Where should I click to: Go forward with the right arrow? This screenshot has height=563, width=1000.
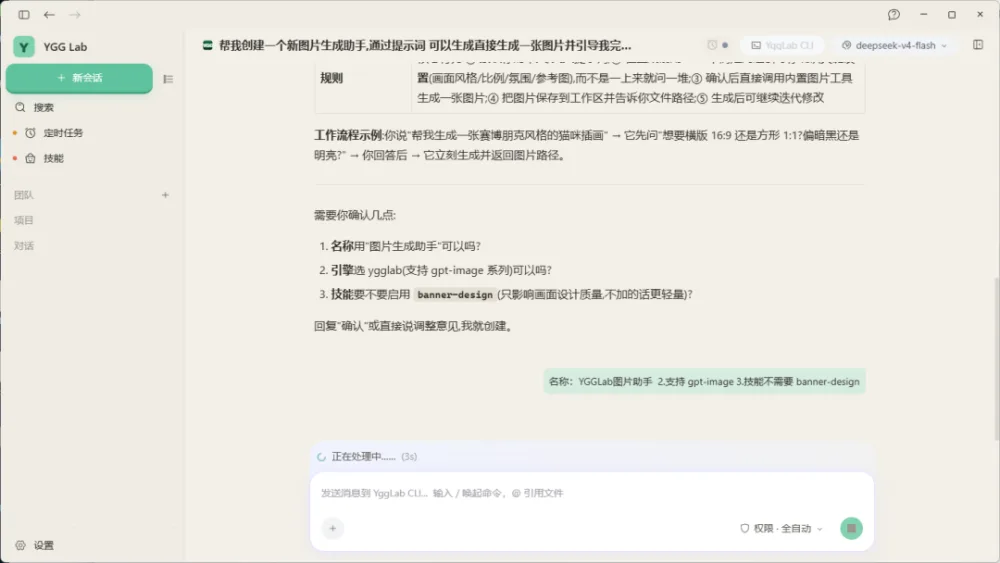75,14
